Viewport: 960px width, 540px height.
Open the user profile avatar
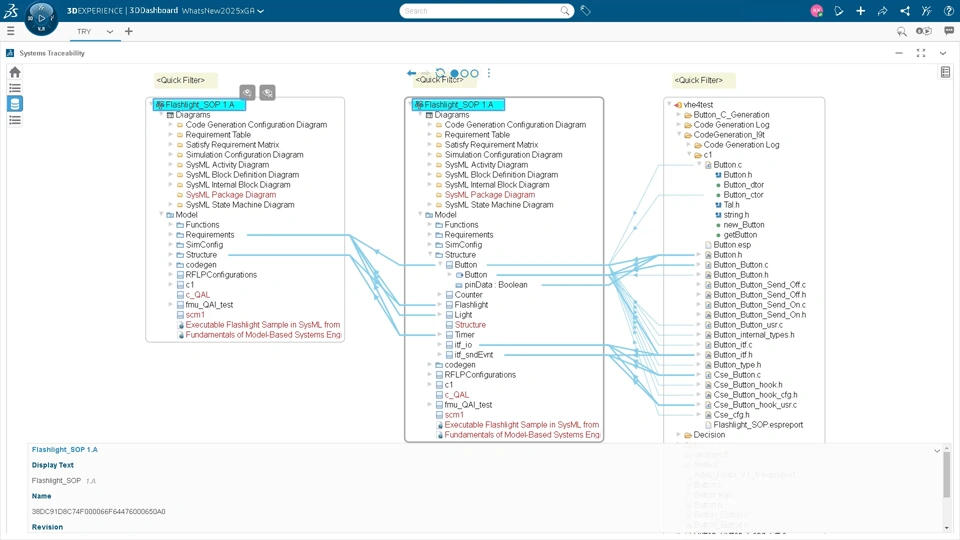pos(816,11)
